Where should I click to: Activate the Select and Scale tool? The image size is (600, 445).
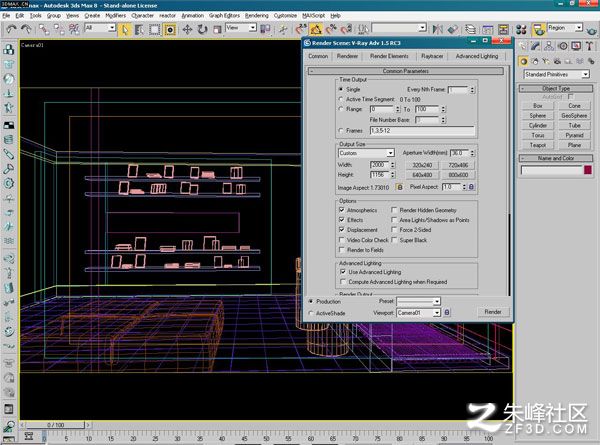[217, 29]
